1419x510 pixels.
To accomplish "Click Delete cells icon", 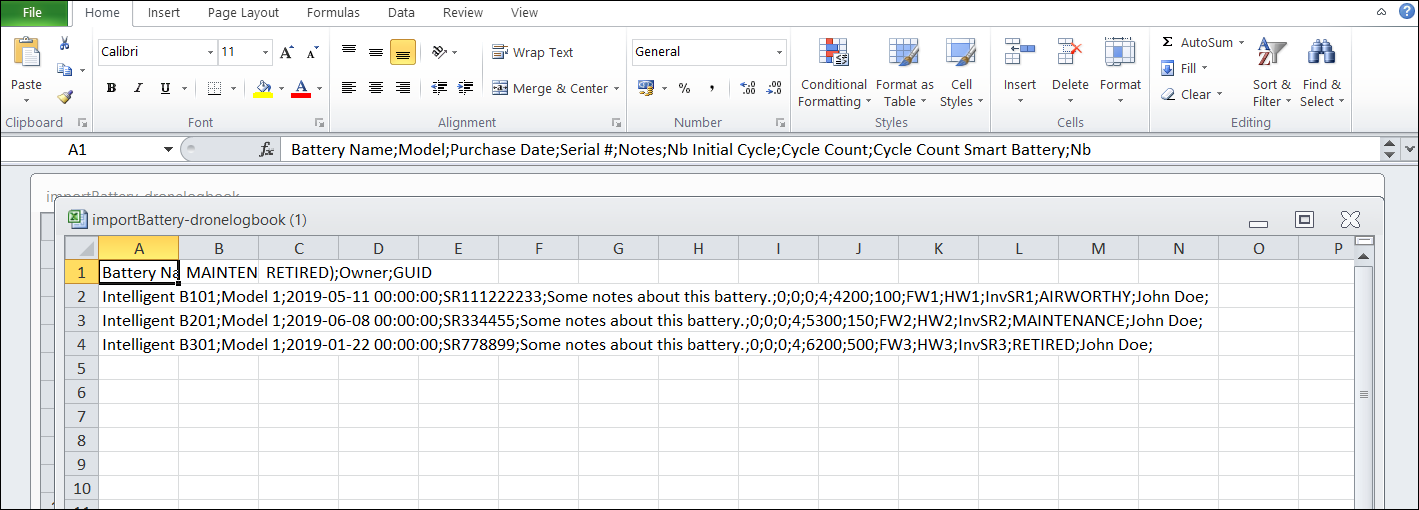I will click(1070, 52).
